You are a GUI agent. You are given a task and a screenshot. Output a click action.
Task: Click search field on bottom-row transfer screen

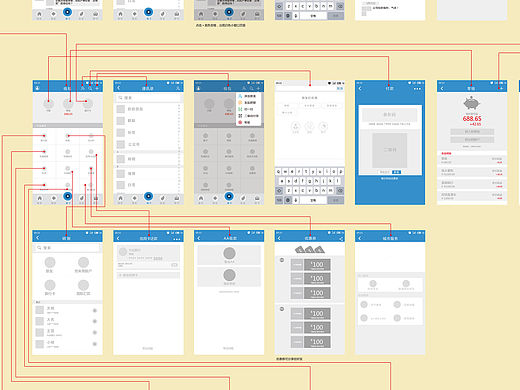click(67, 248)
